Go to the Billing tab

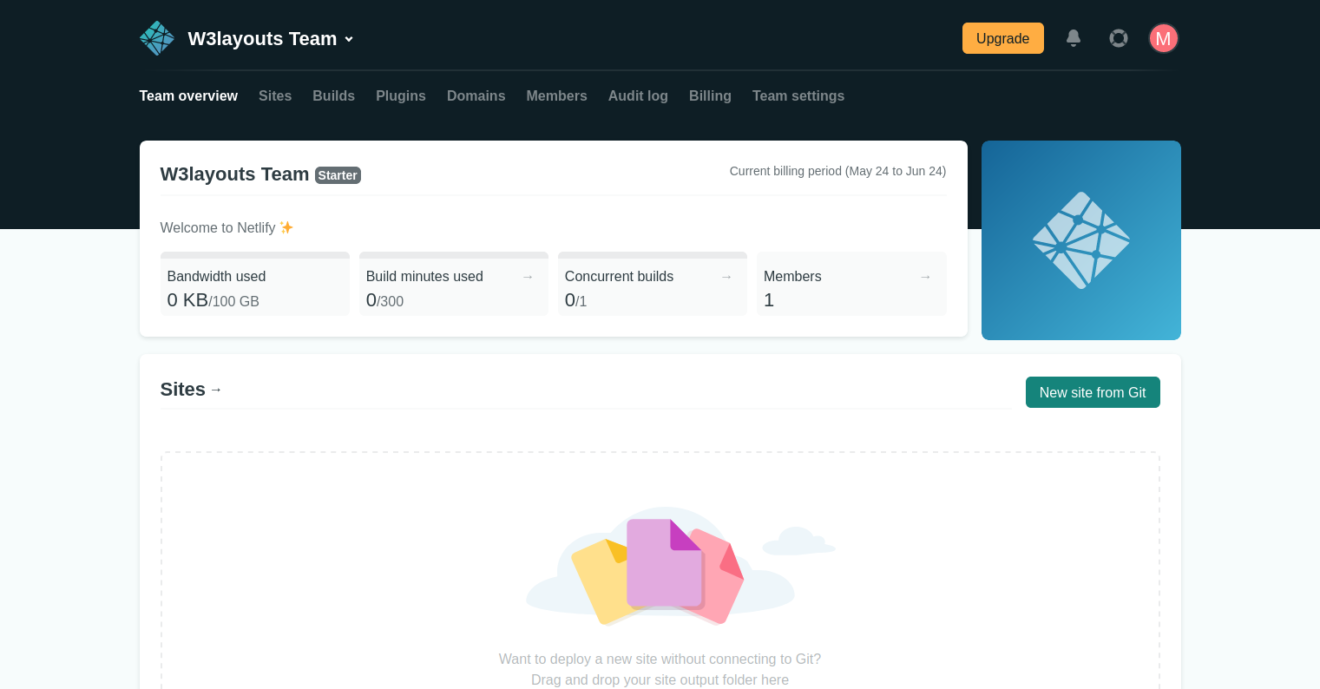coord(710,96)
